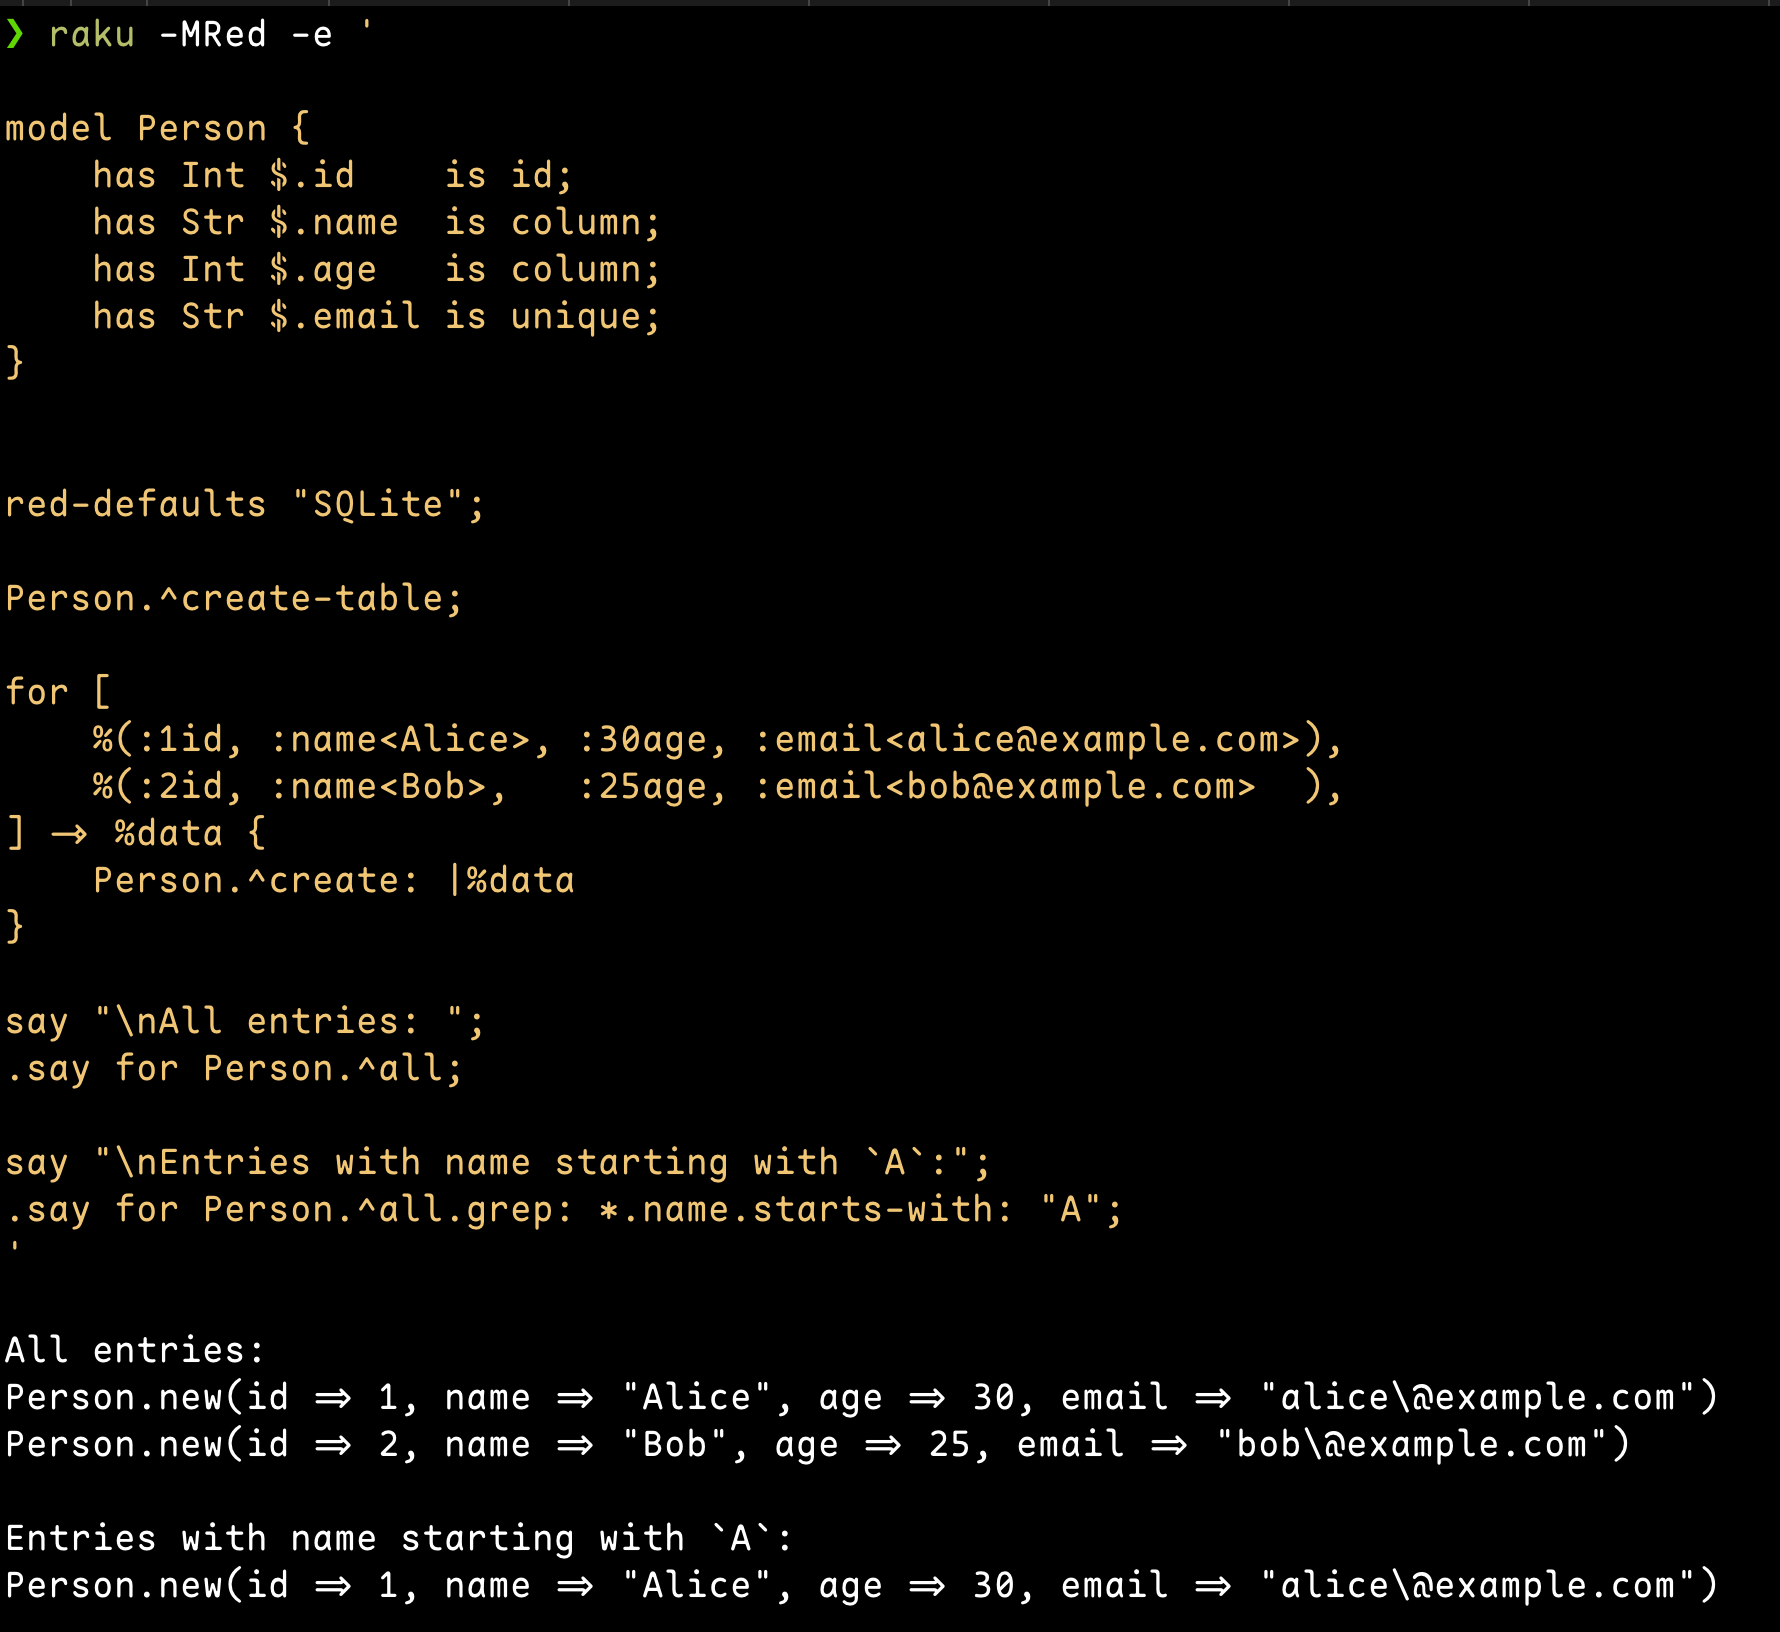Image resolution: width=1780 pixels, height=1632 pixels.
Task: Click the Bob output row
Action: point(818,1446)
